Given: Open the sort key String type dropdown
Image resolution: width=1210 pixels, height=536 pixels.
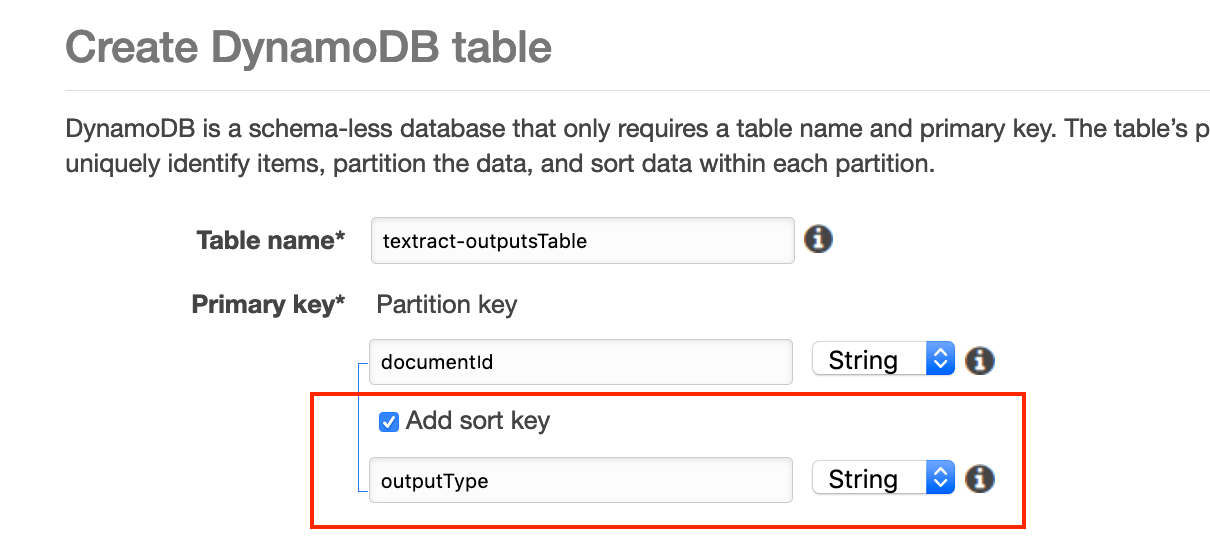Looking at the screenshot, I should (x=882, y=479).
